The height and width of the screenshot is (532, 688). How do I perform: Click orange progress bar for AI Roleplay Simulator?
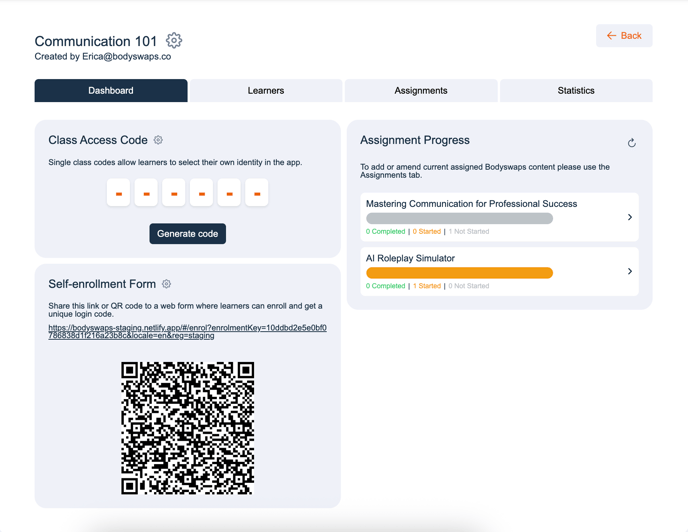pyautogui.click(x=459, y=273)
